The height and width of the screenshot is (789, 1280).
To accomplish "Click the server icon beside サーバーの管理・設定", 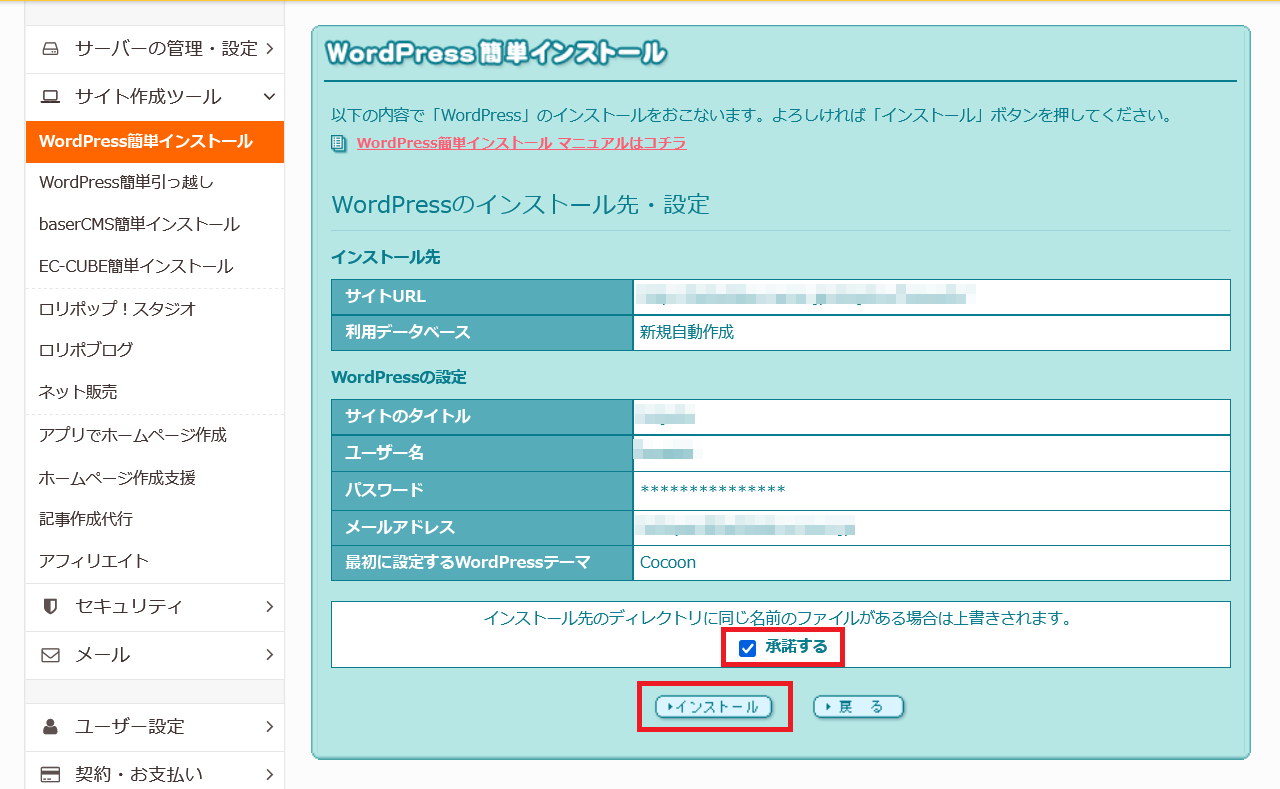I will tap(50, 49).
